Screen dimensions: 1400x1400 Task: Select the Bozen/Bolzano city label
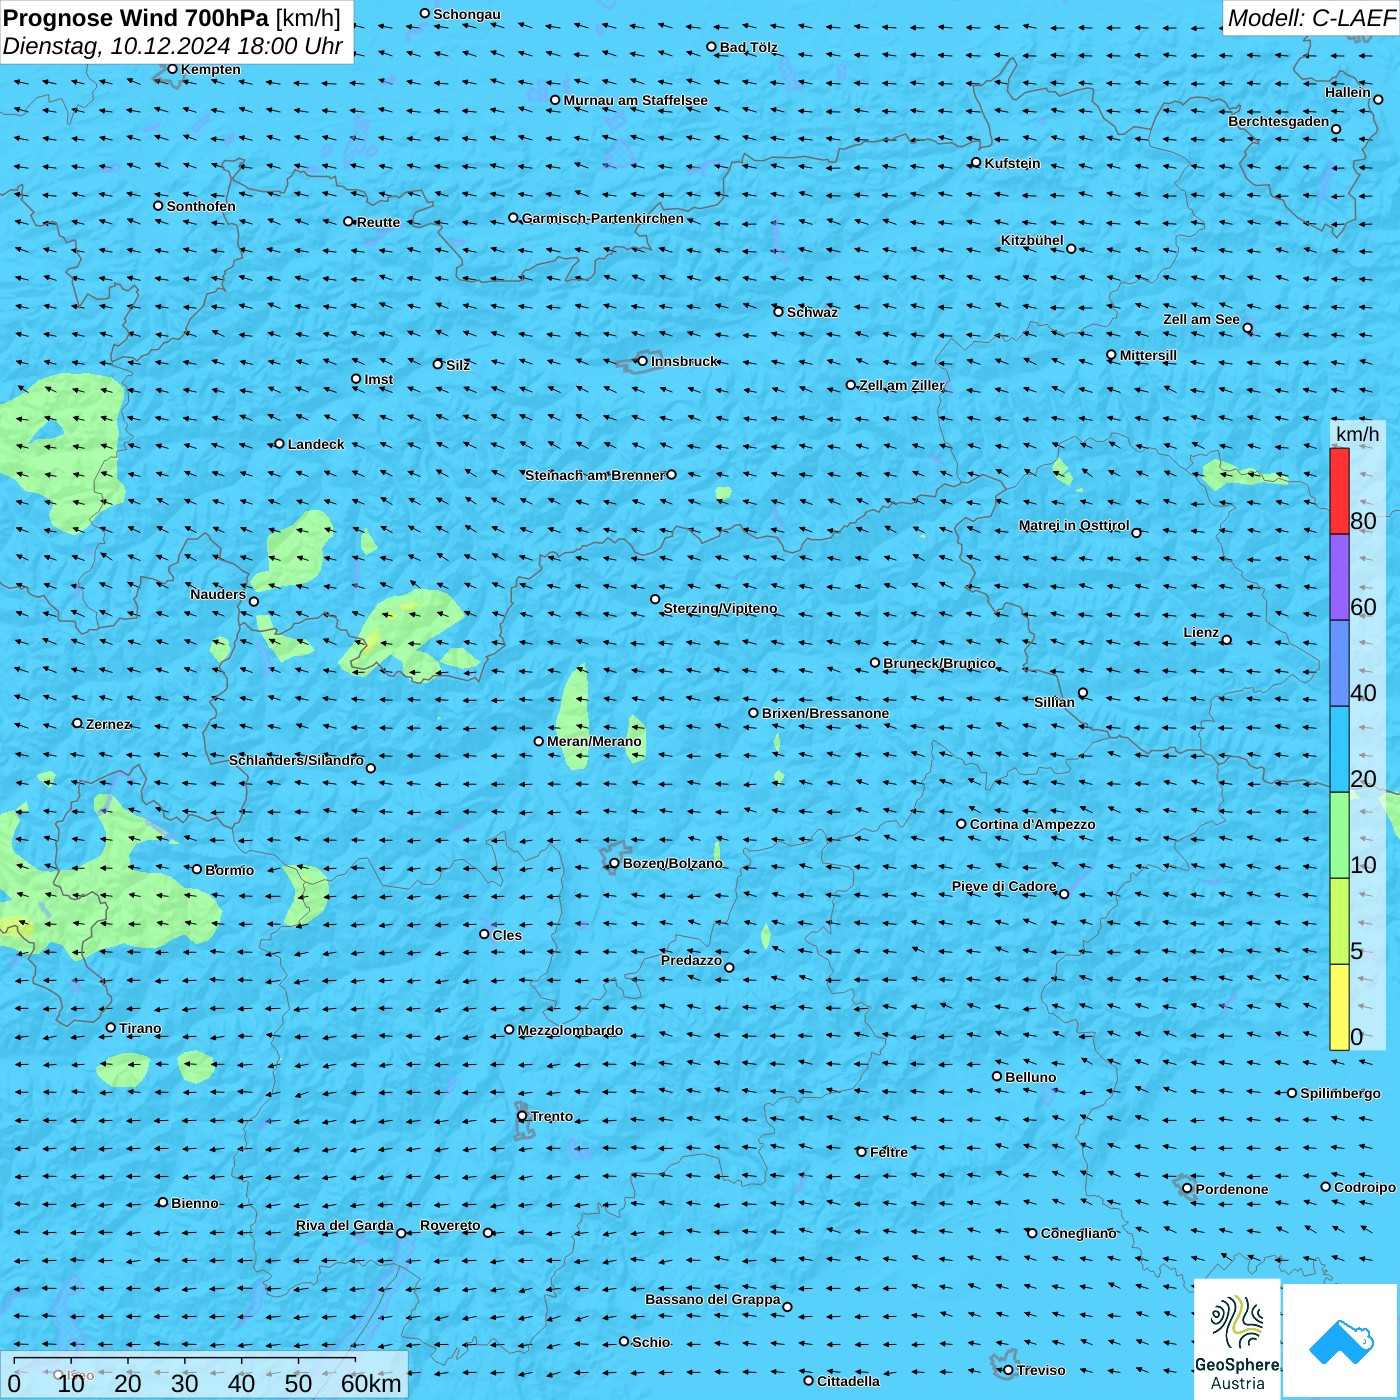coord(672,863)
